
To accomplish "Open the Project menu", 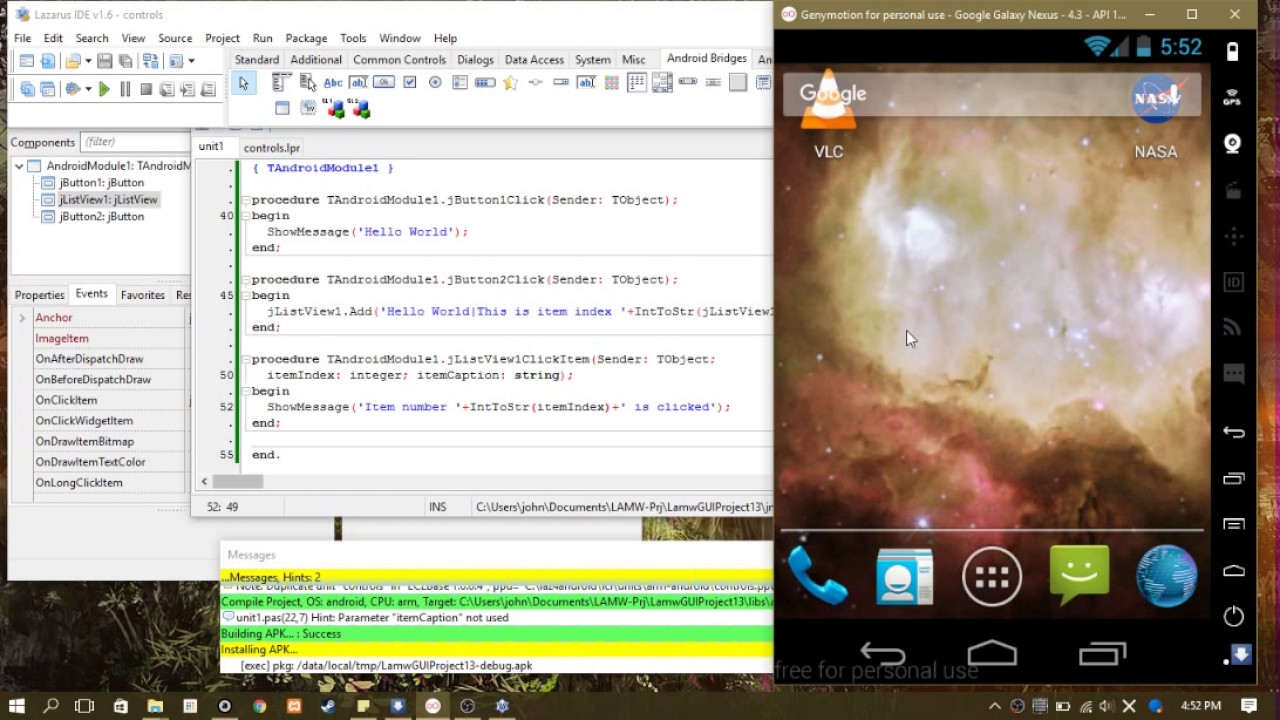I will pyautogui.click(x=222, y=38).
